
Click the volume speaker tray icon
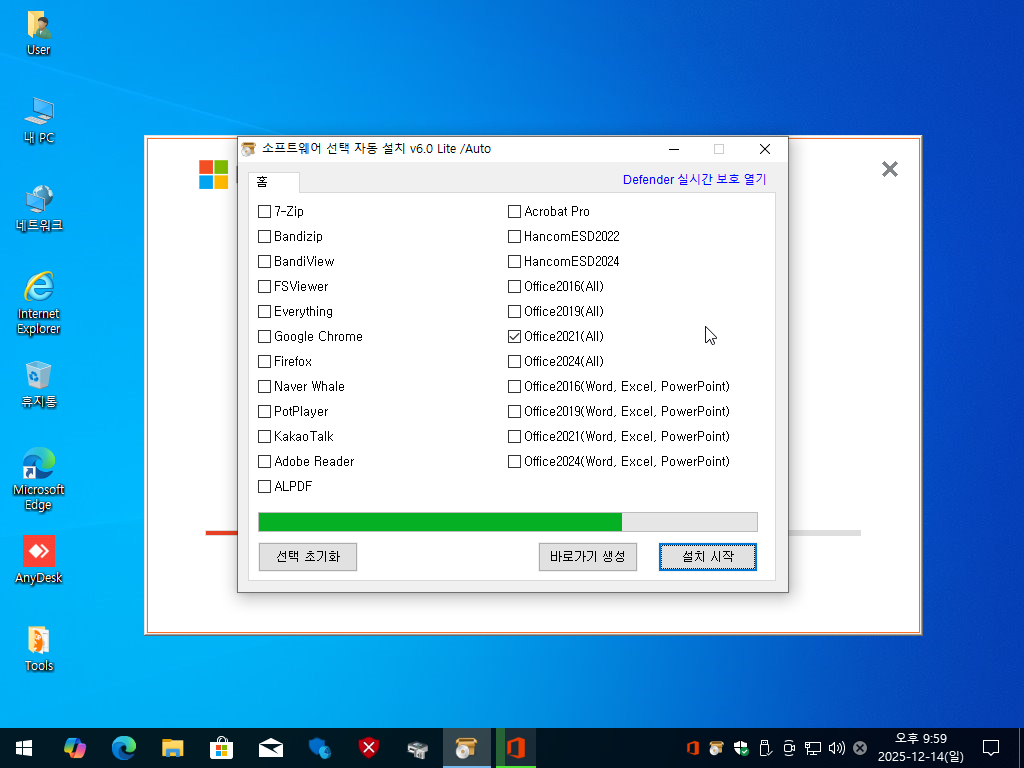tap(836, 748)
